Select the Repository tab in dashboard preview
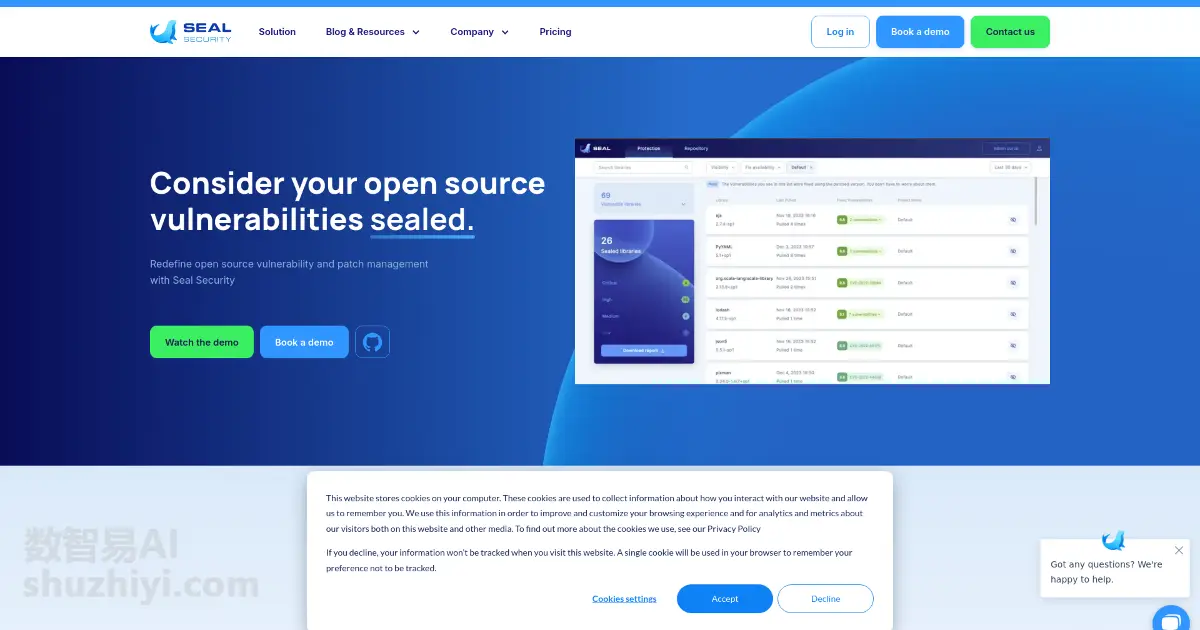Screen dimensions: 1200x630 (x=696, y=148)
